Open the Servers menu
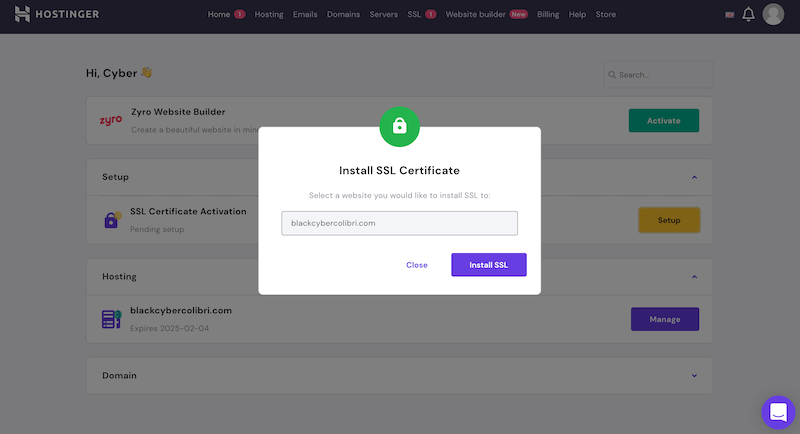Screen dimensions: 800x434 tap(384, 14)
